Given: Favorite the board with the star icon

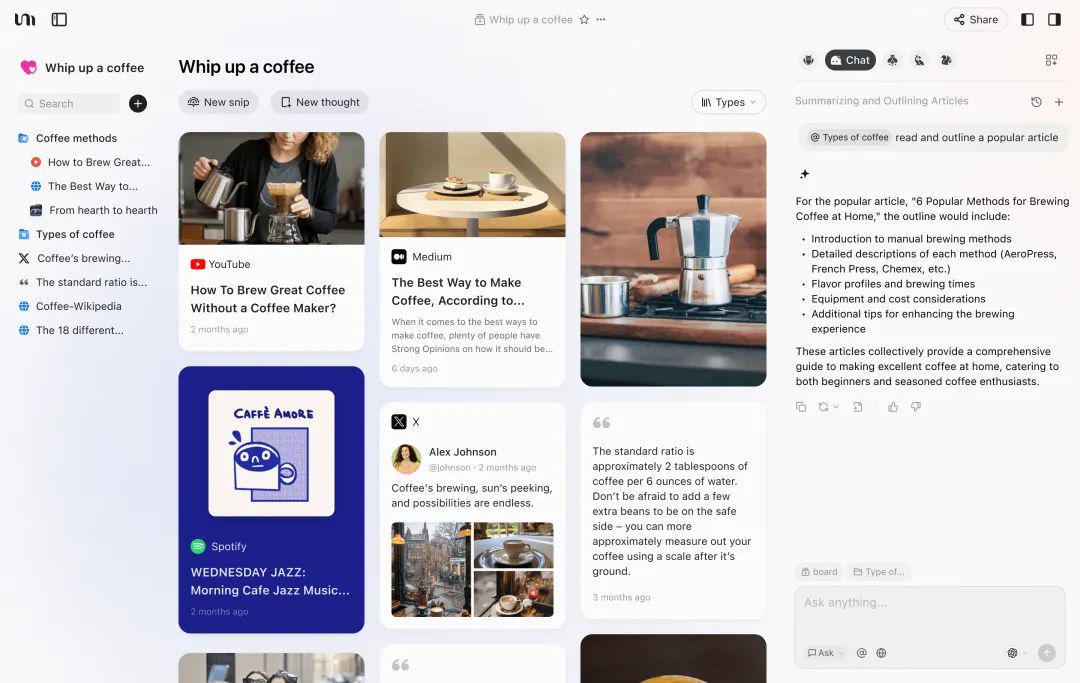Looking at the screenshot, I should (x=584, y=19).
